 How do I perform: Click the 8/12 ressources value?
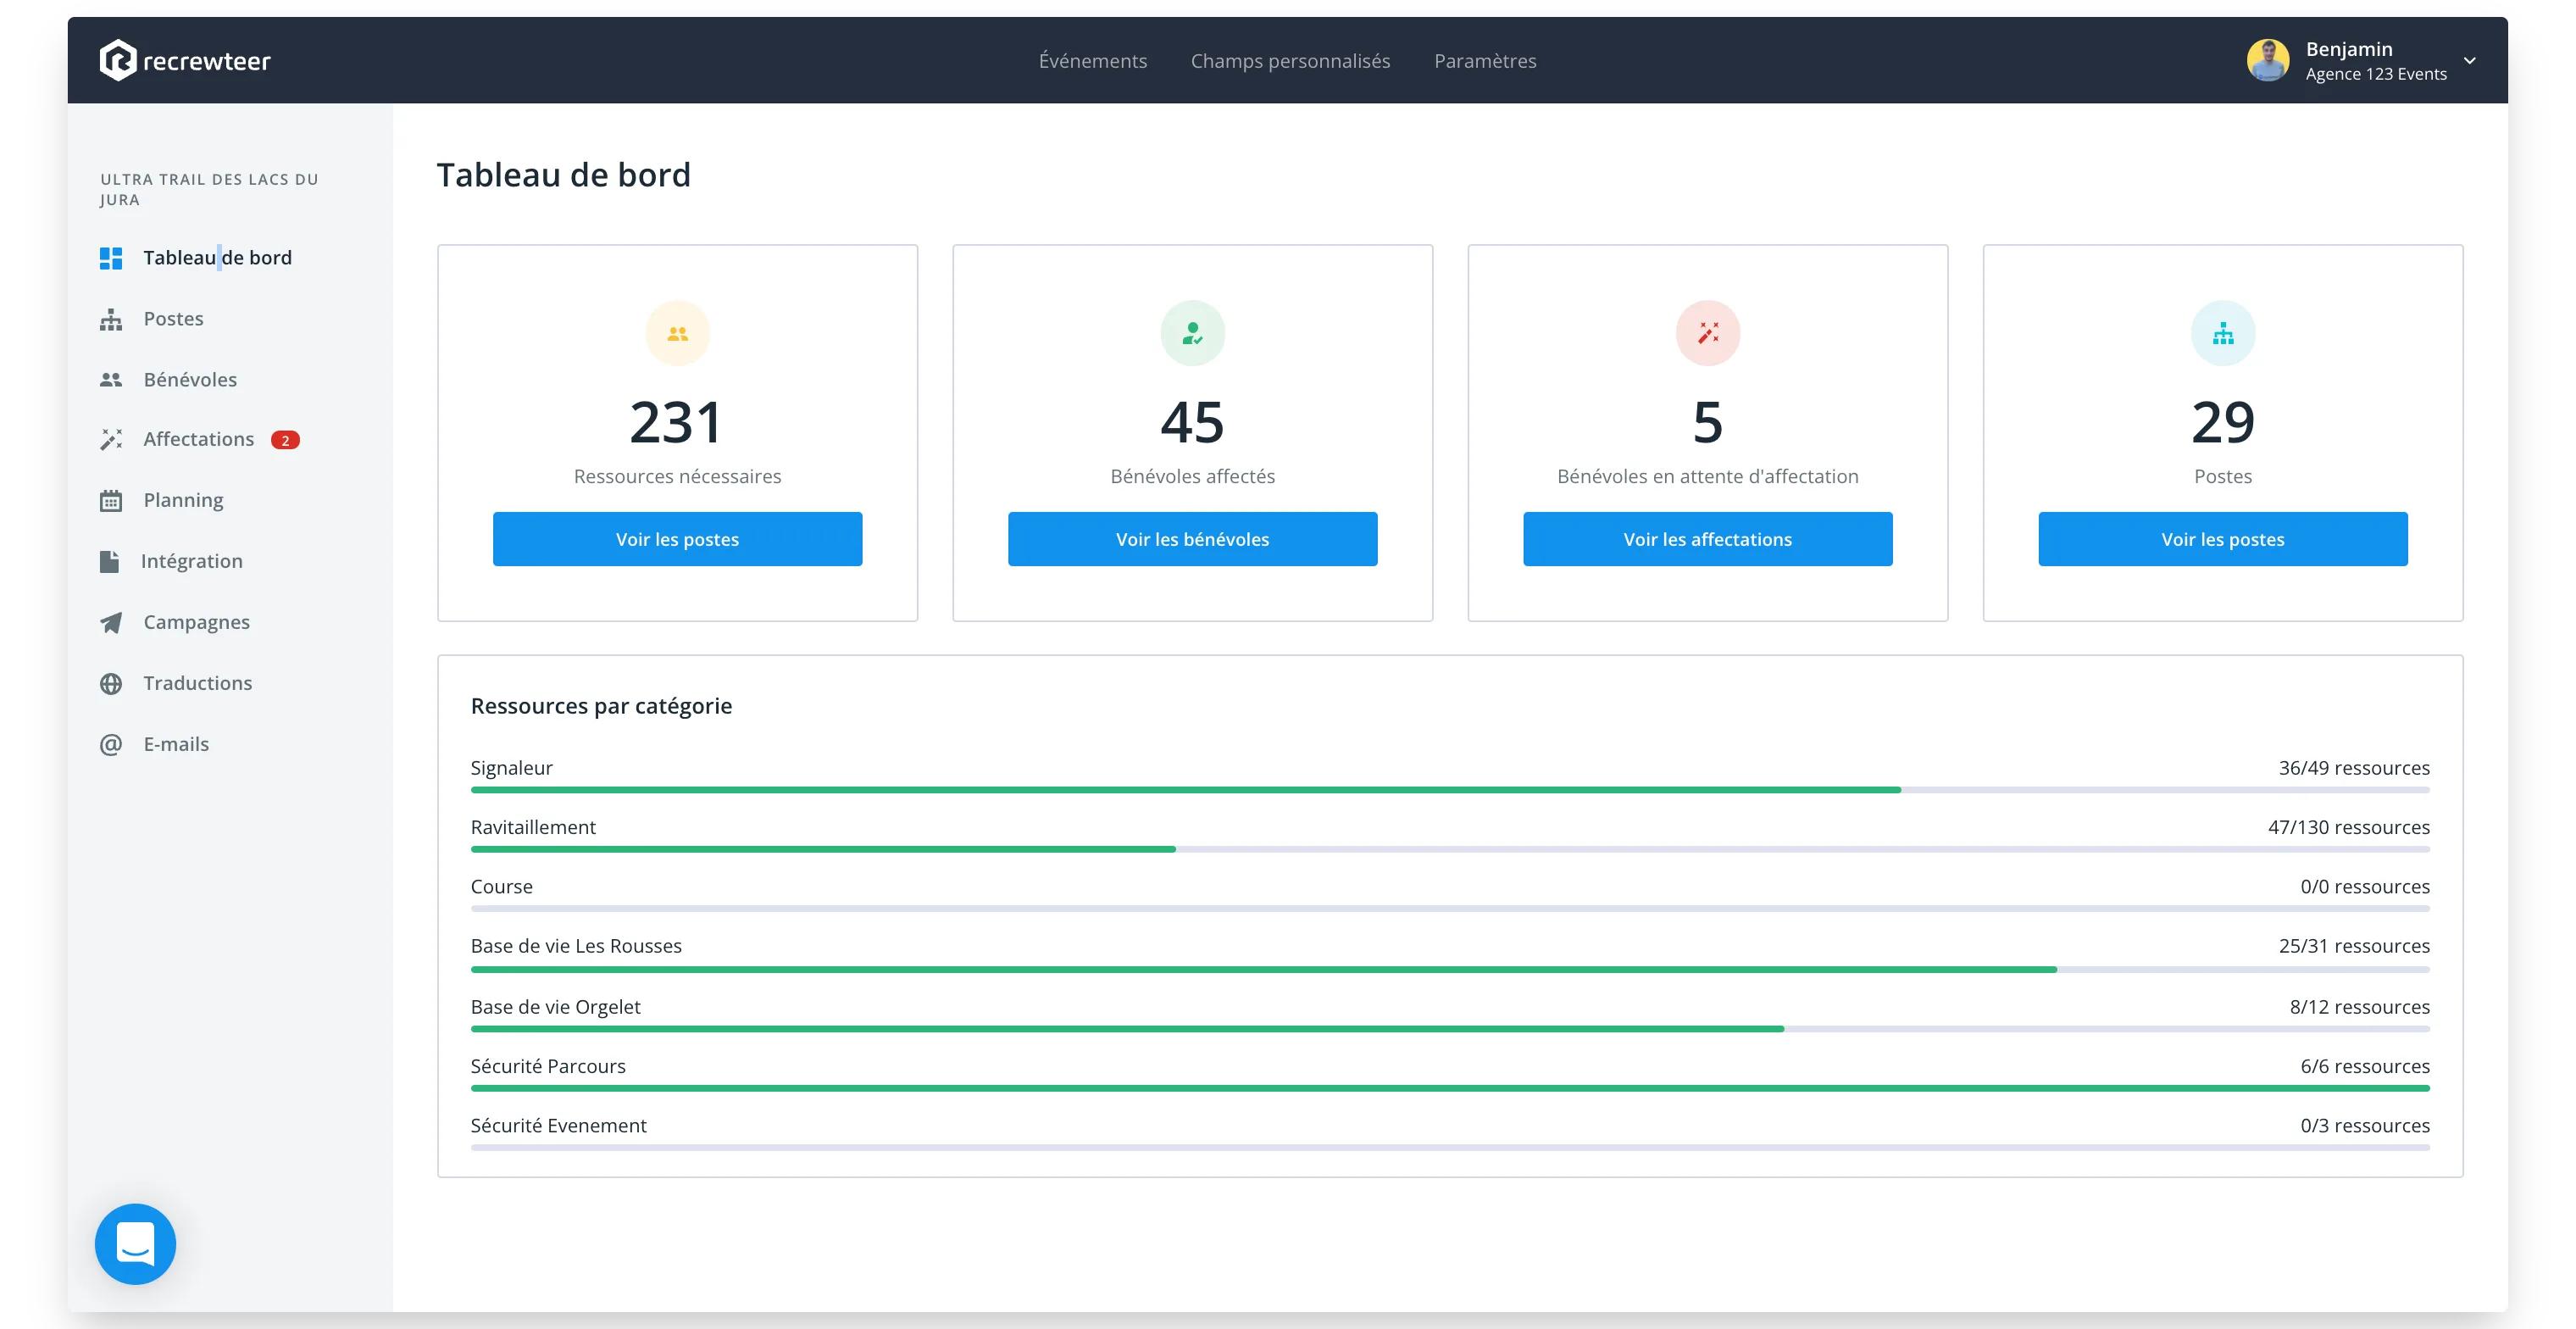click(x=2360, y=1007)
